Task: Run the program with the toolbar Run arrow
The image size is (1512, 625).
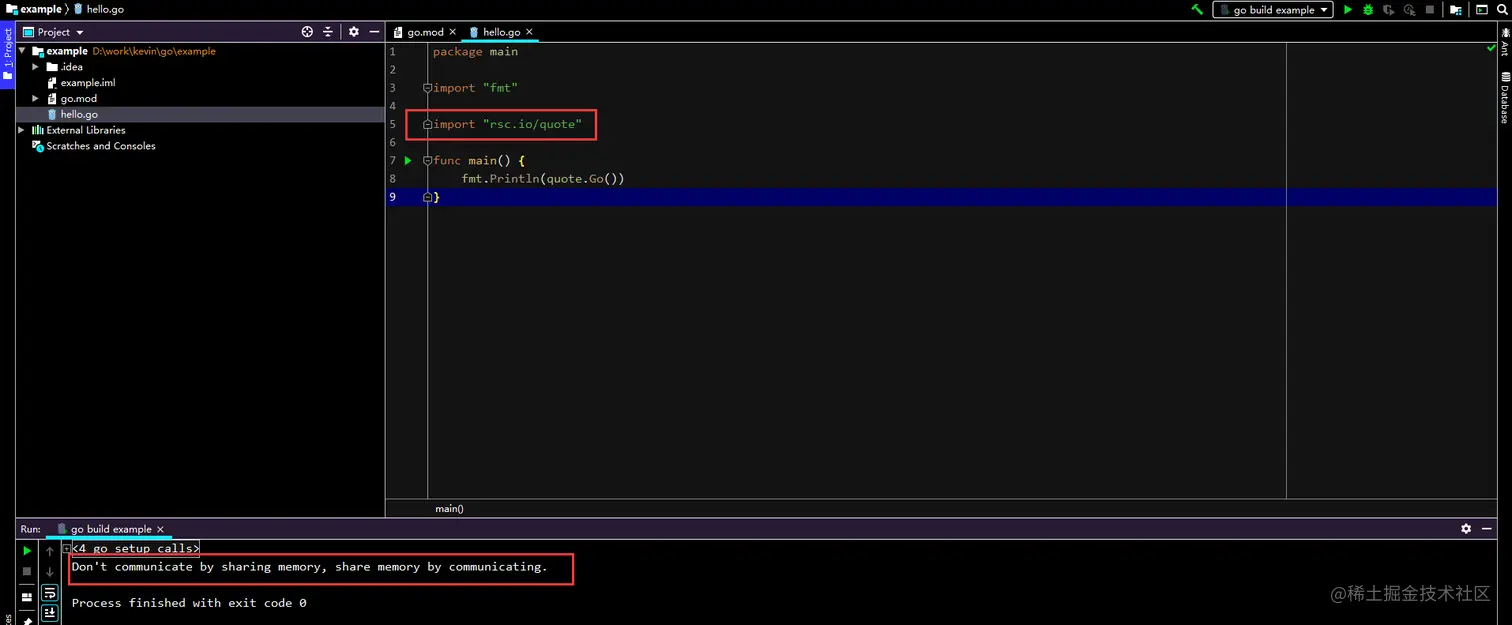Action: (x=1348, y=10)
